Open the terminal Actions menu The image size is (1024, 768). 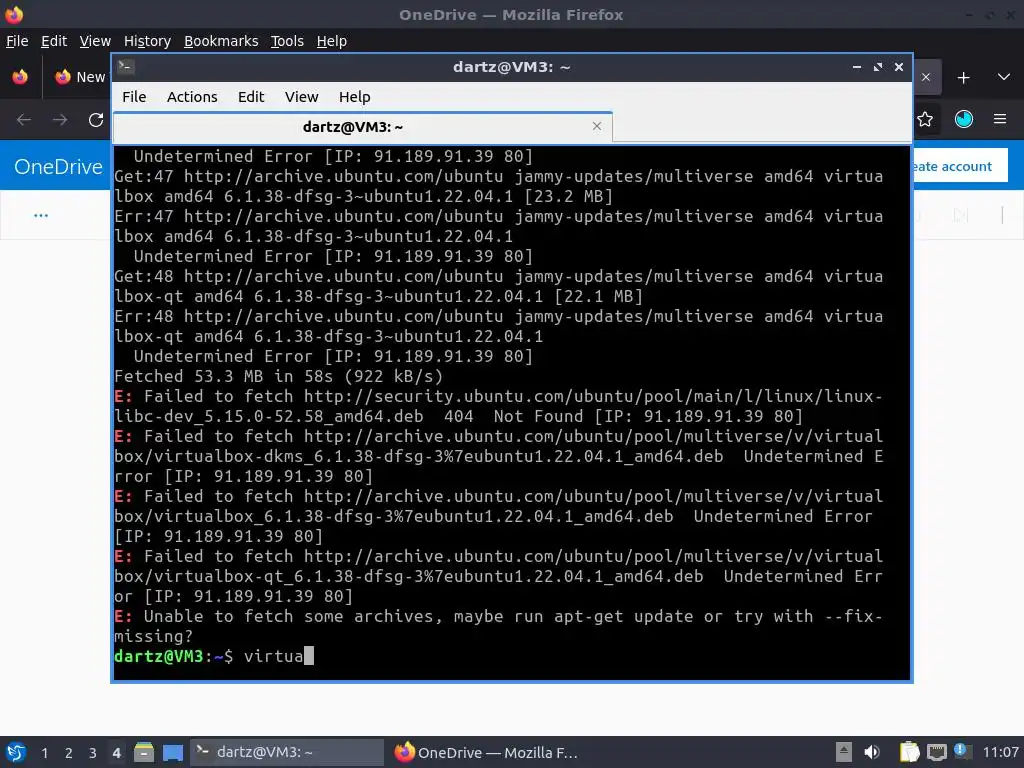click(192, 97)
